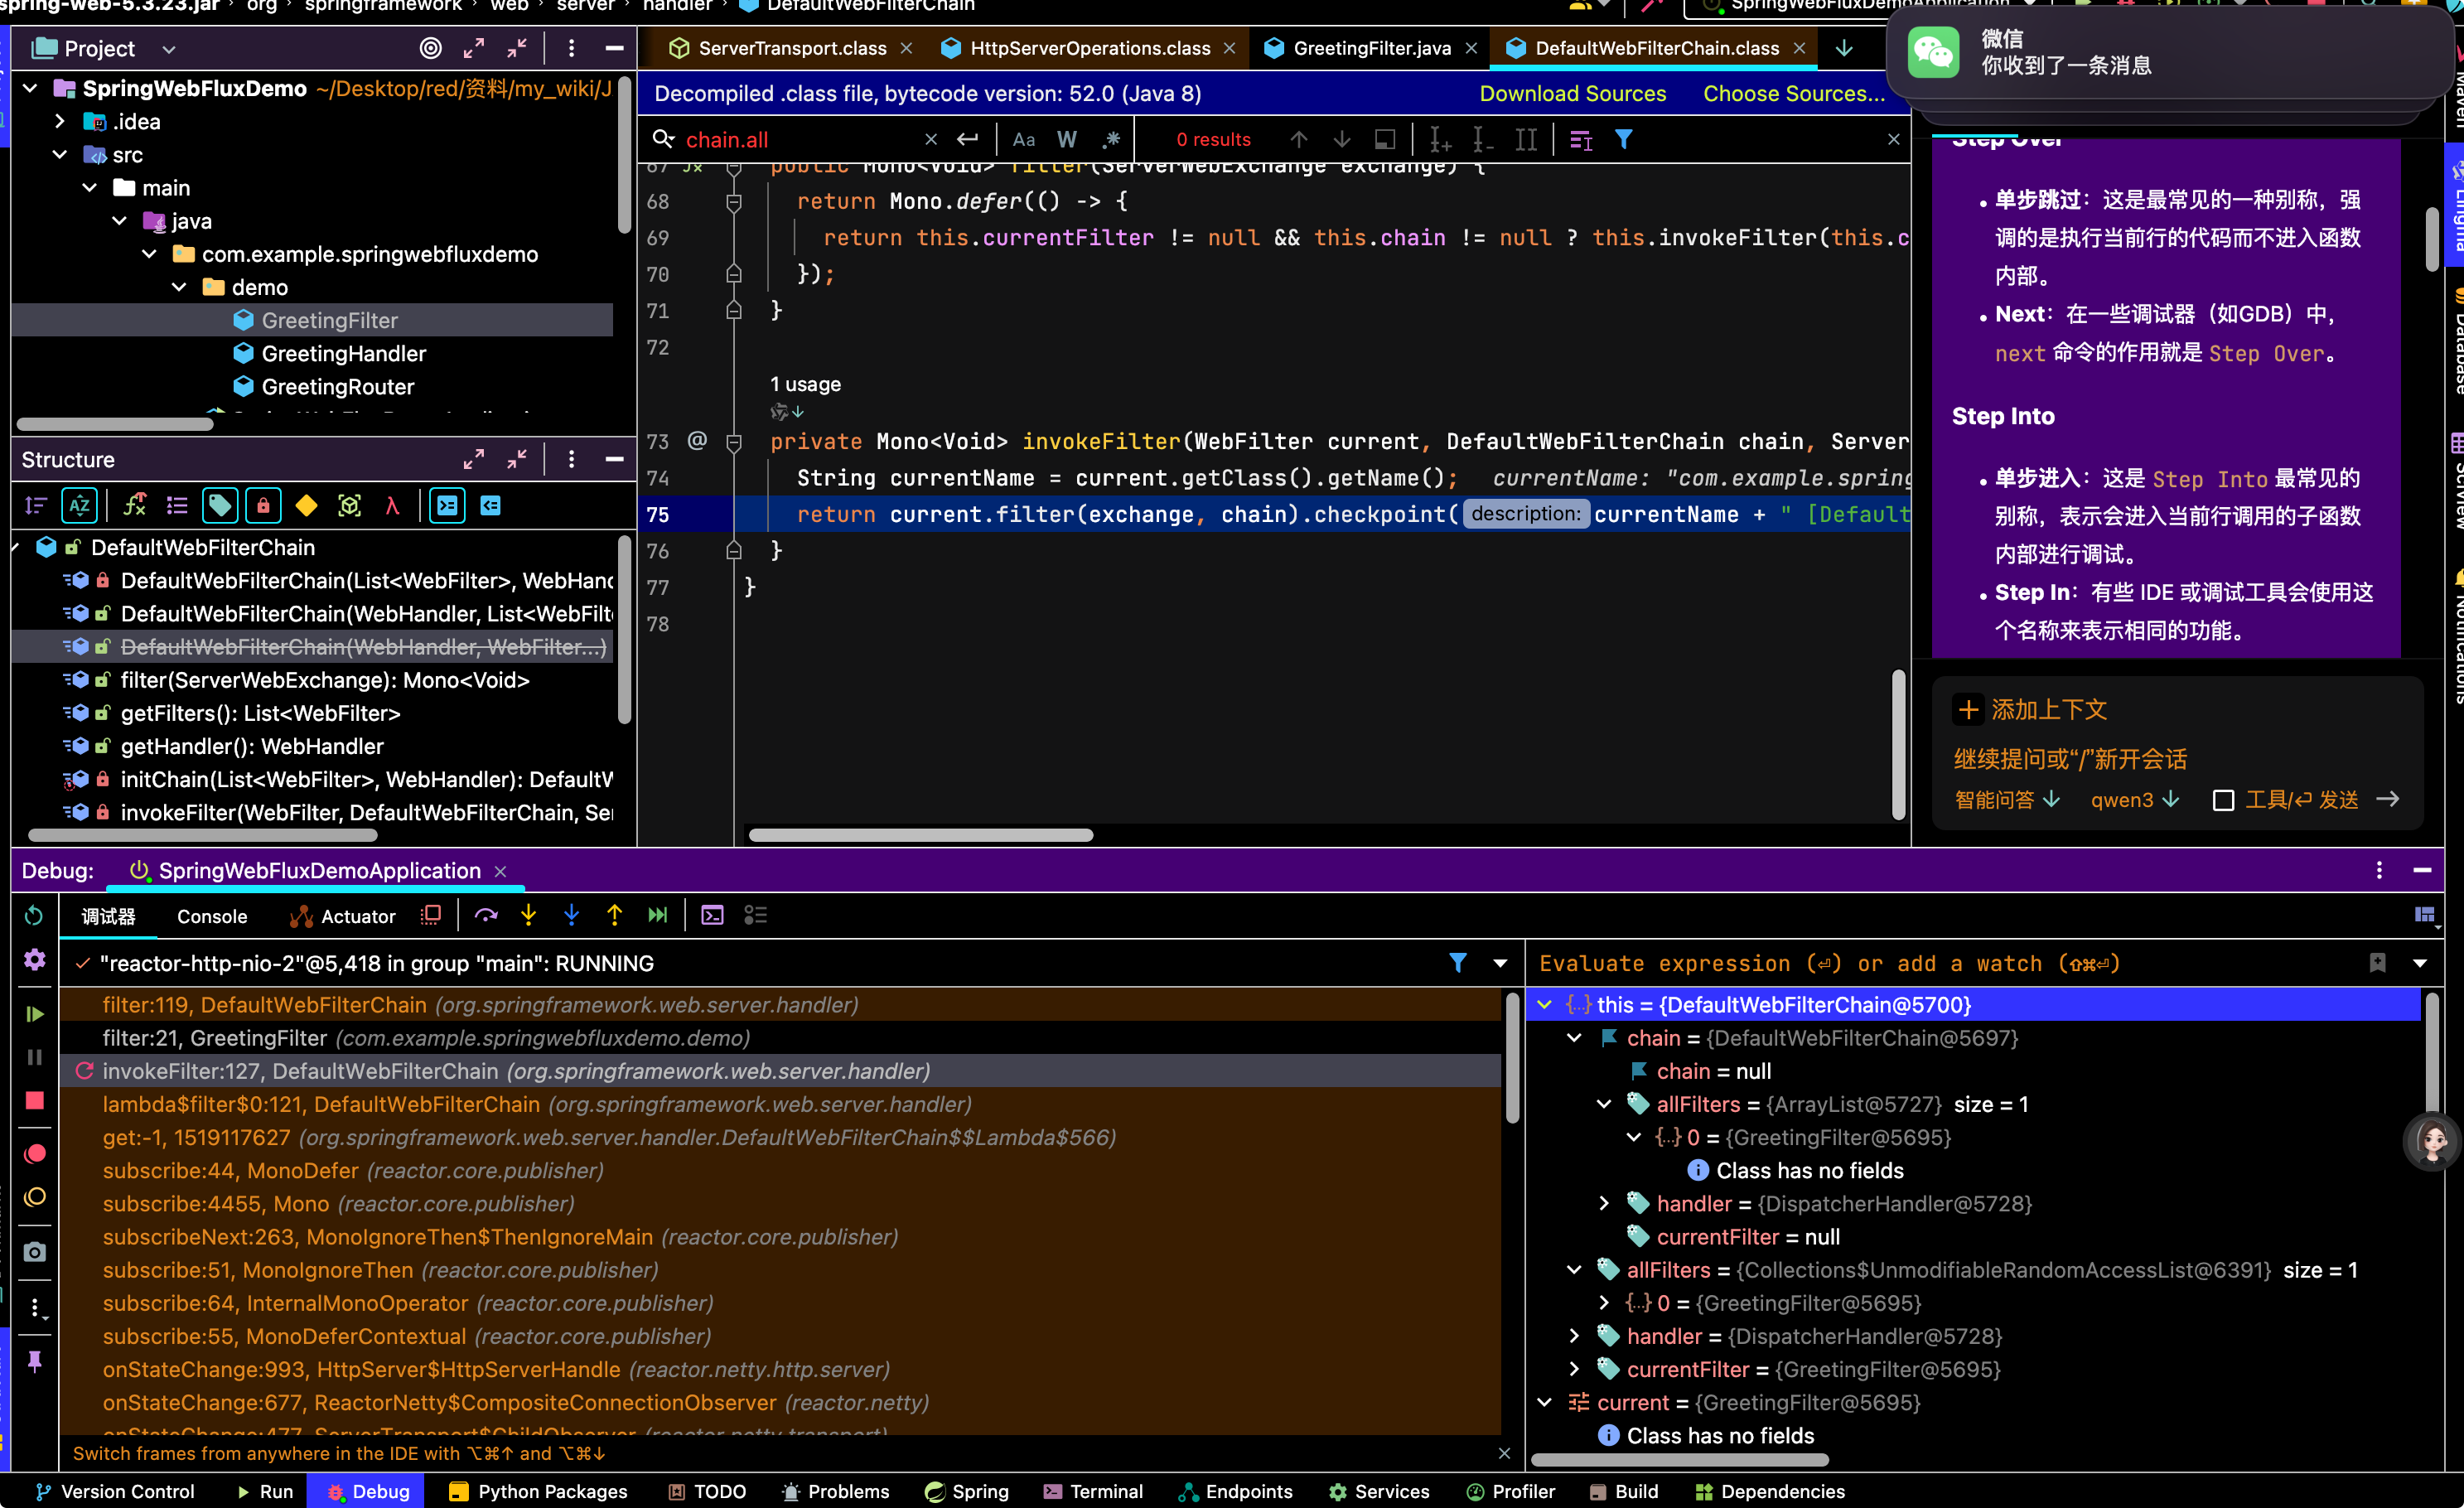Switch to GreetingFilter.java editor tab

(1371, 48)
